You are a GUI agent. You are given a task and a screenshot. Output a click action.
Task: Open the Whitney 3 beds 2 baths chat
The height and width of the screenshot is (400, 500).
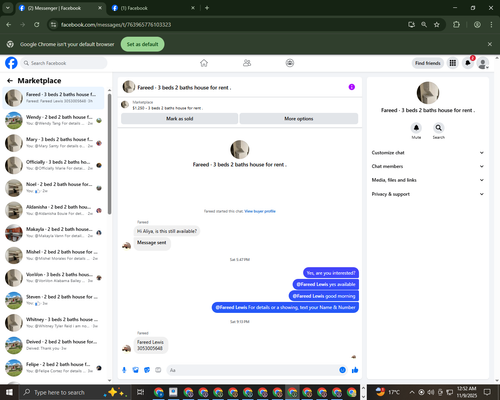tap(53, 322)
